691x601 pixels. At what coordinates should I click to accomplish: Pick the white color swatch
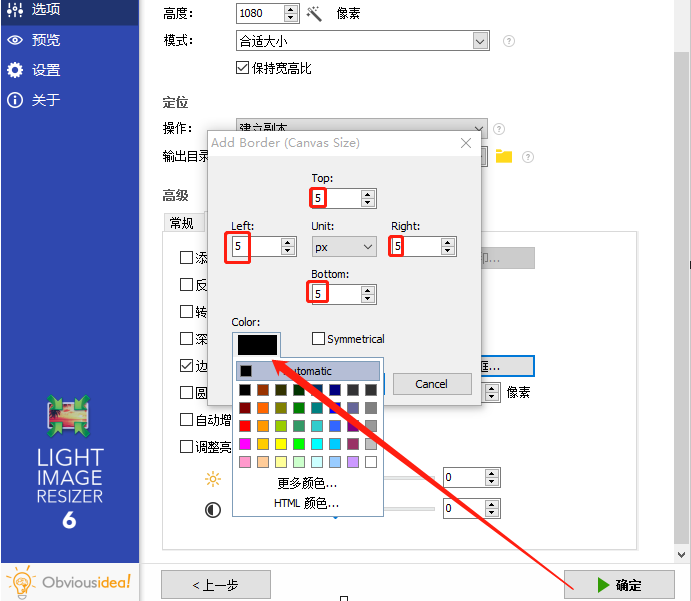pos(371,462)
